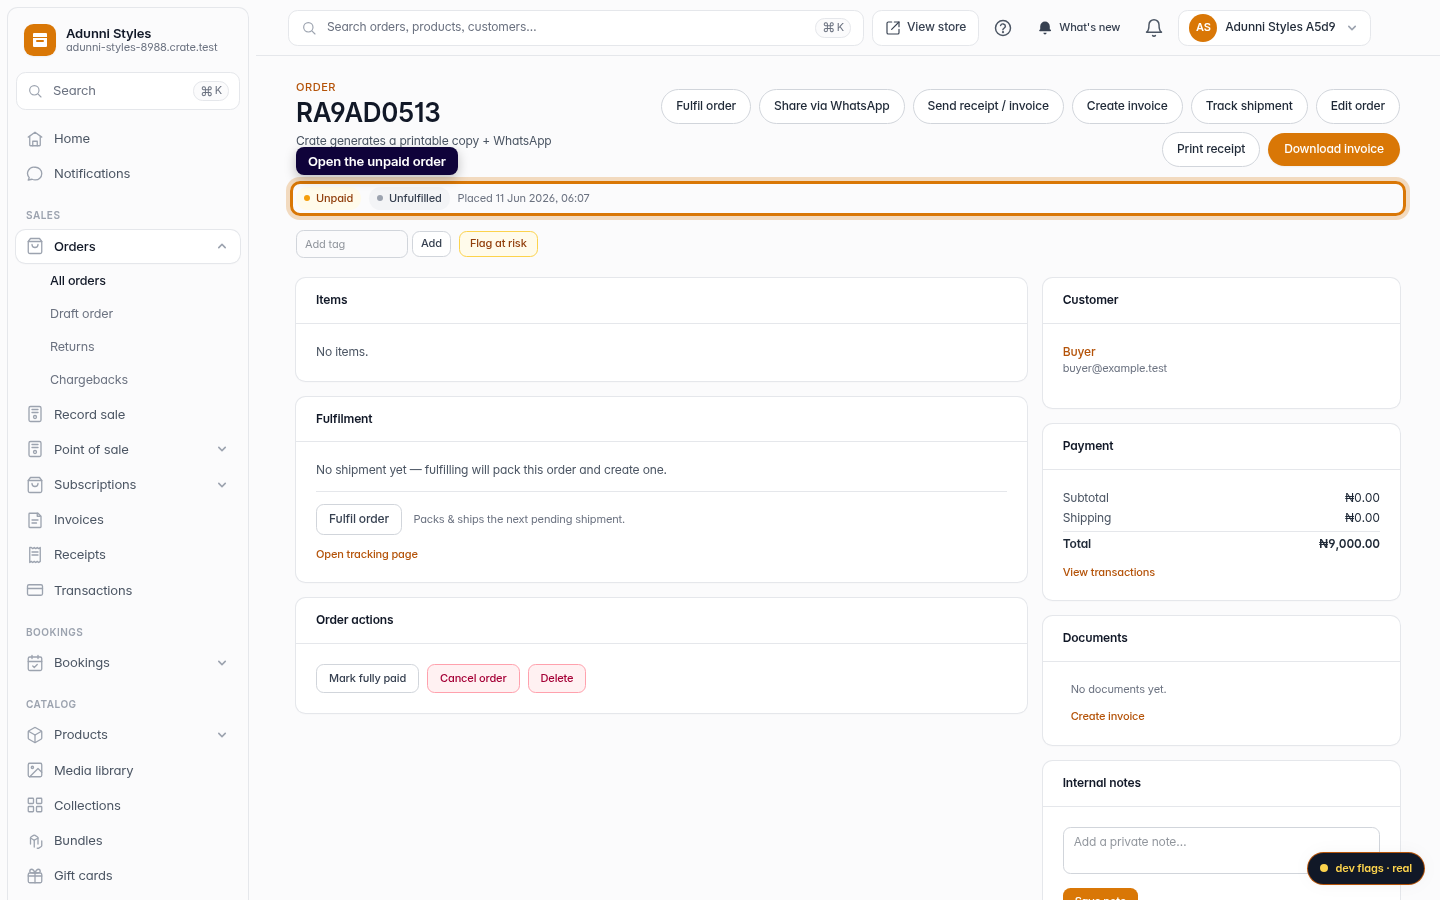Click the Orders bag icon

(35, 246)
